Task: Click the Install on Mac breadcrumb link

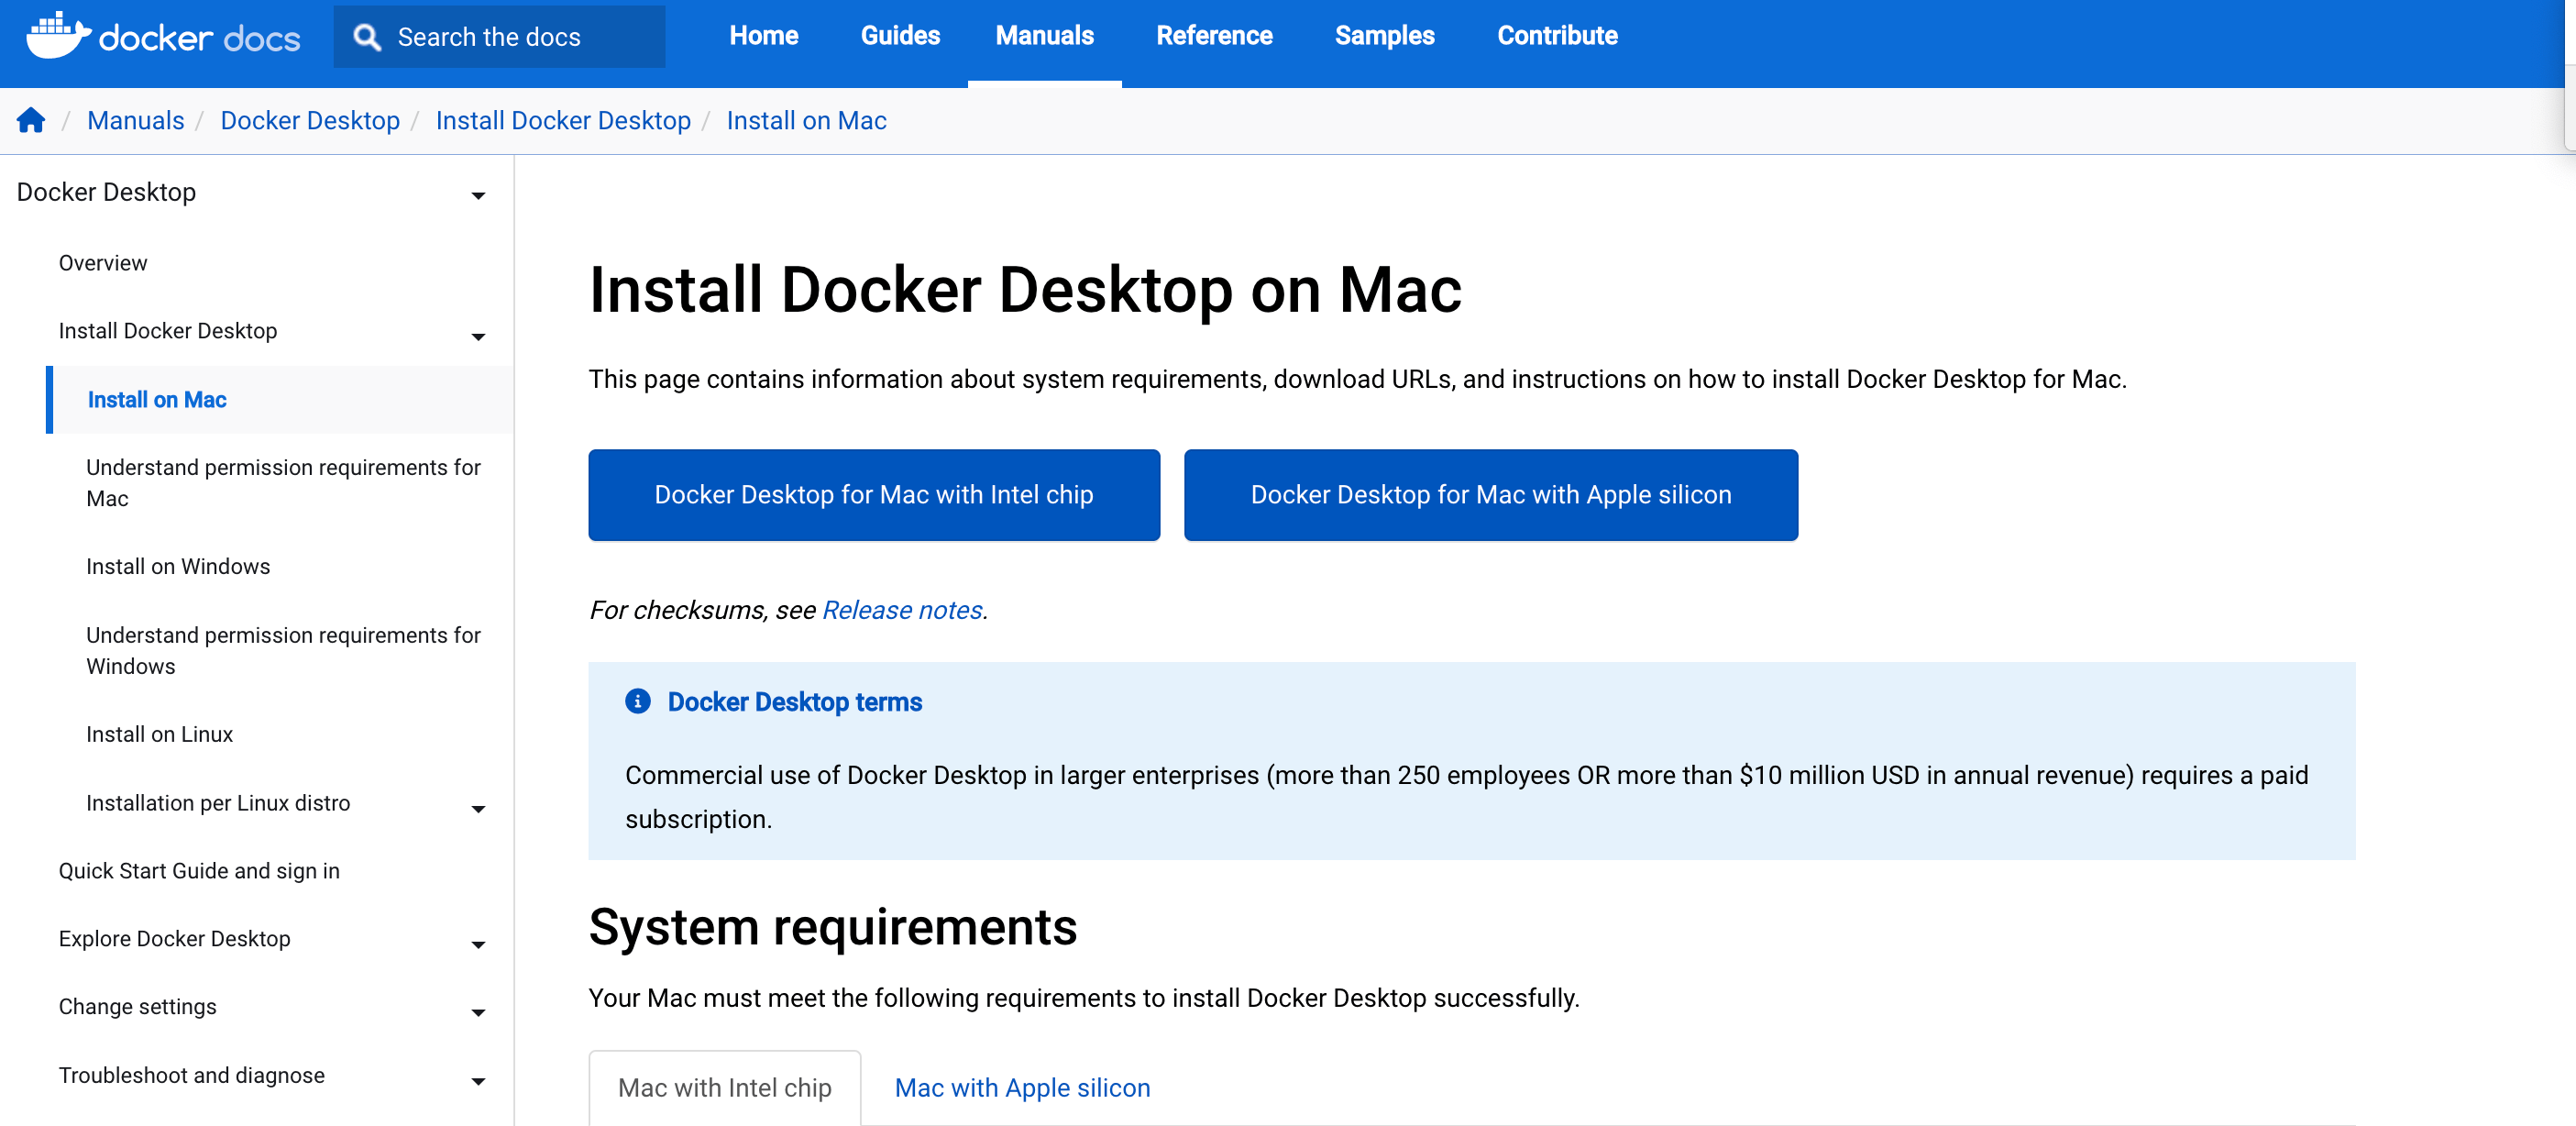Action: coord(806,120)
